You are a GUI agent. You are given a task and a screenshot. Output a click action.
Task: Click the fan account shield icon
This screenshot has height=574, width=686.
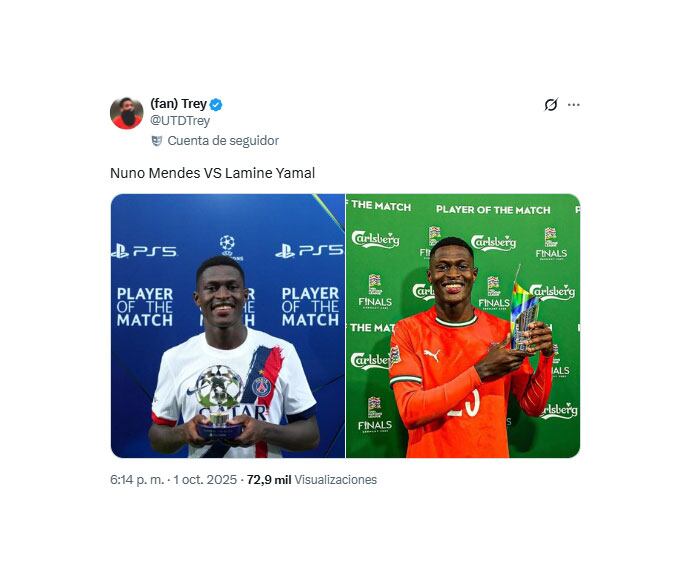click(157, 141)
